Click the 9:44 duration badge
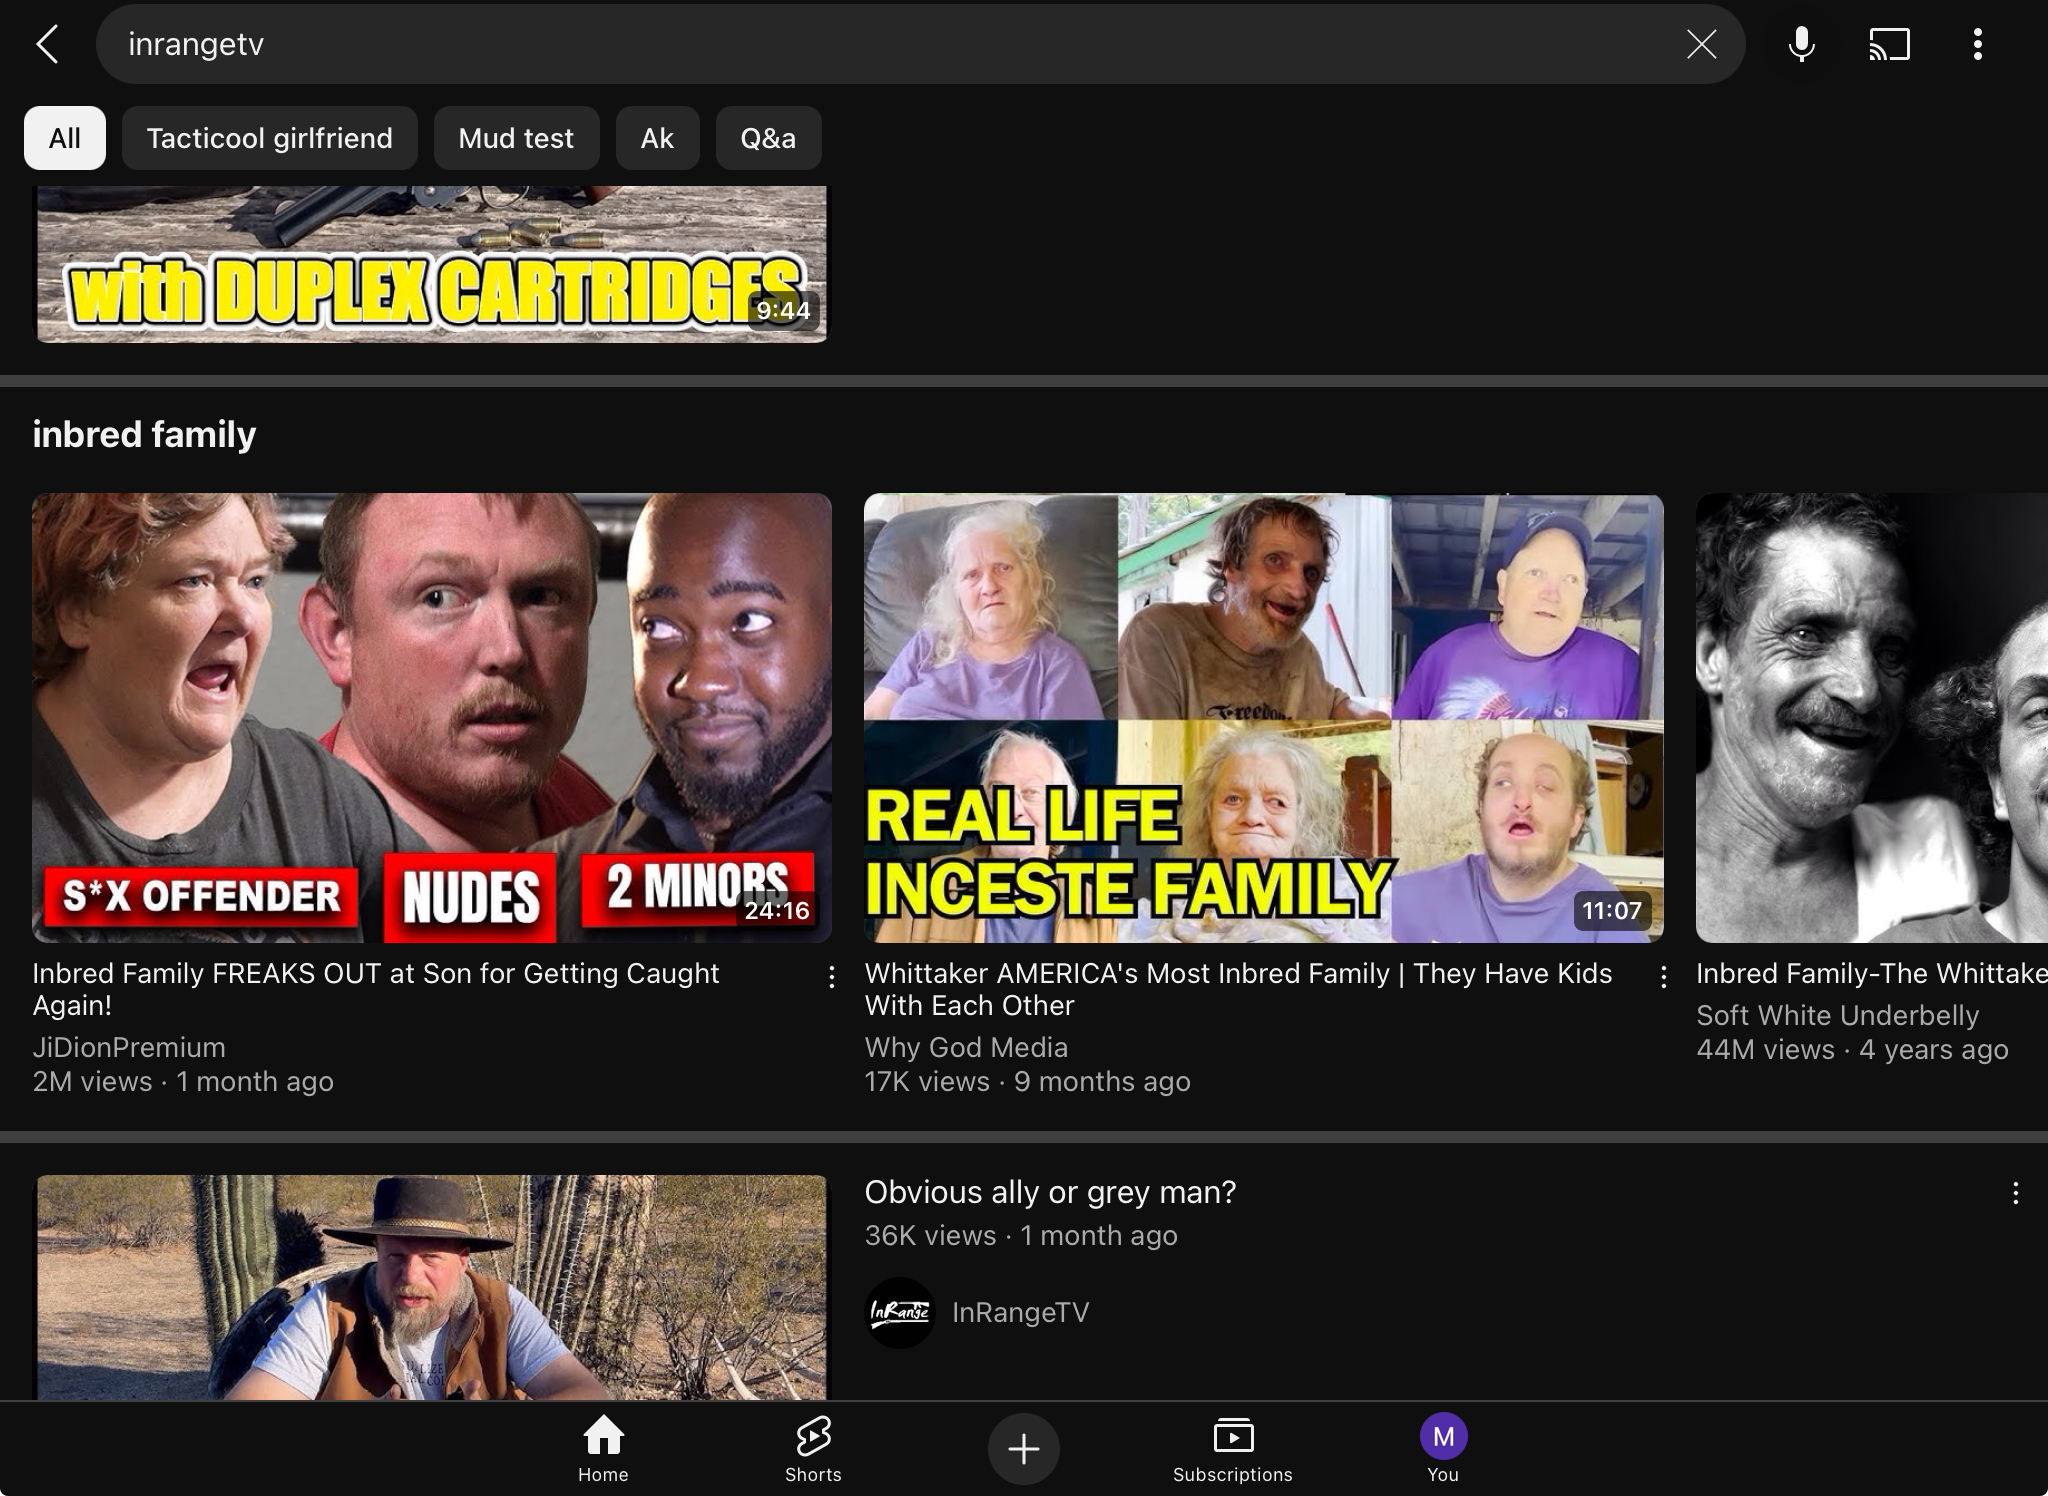 783,310
